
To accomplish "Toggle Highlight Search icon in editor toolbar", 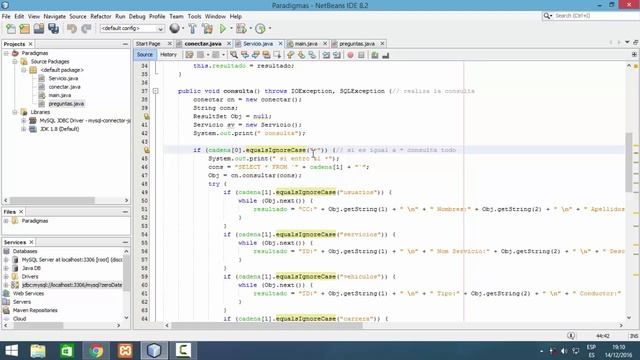I will point(267,55).
